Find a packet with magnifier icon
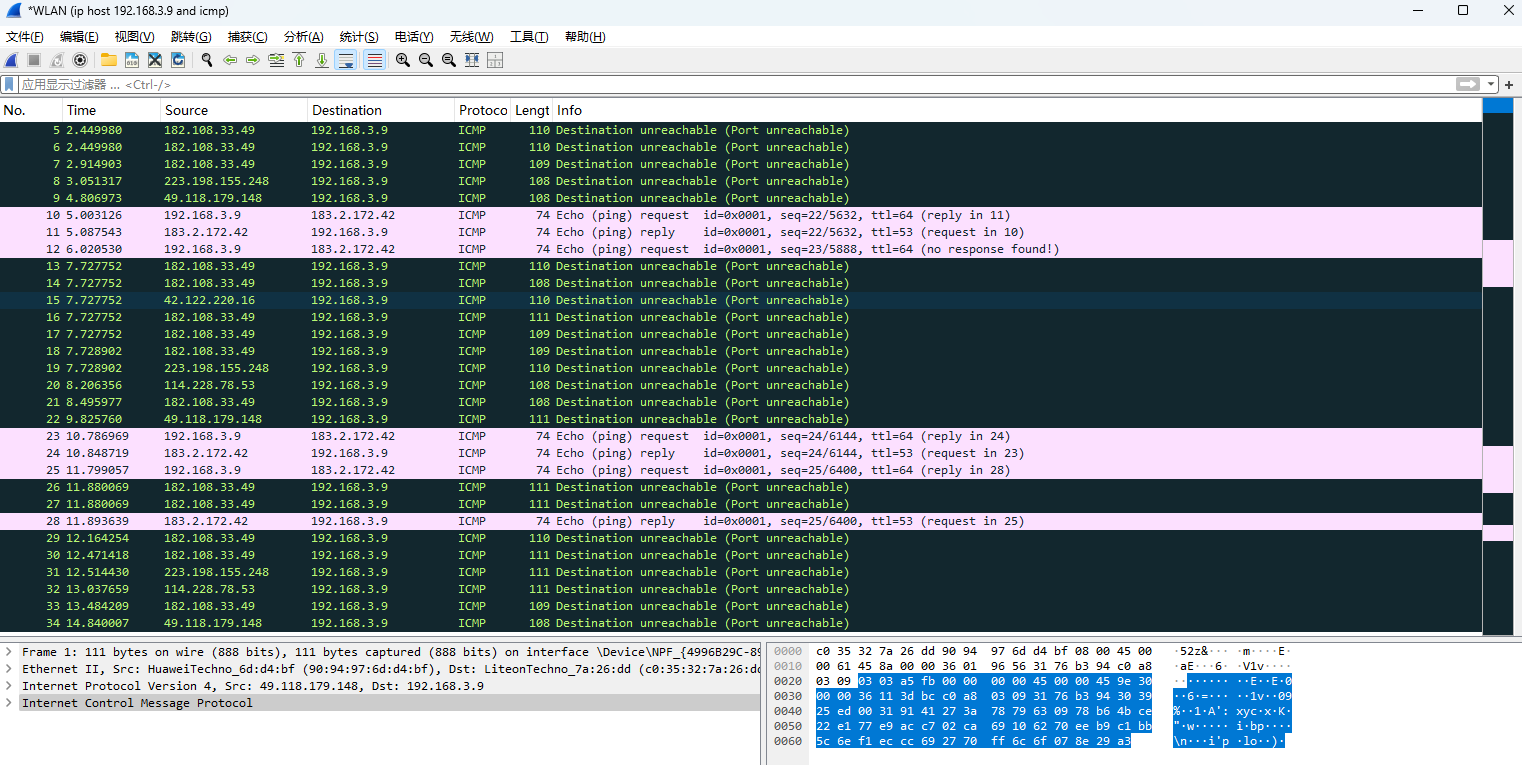1522x765 pixels. tap(207, 60)
